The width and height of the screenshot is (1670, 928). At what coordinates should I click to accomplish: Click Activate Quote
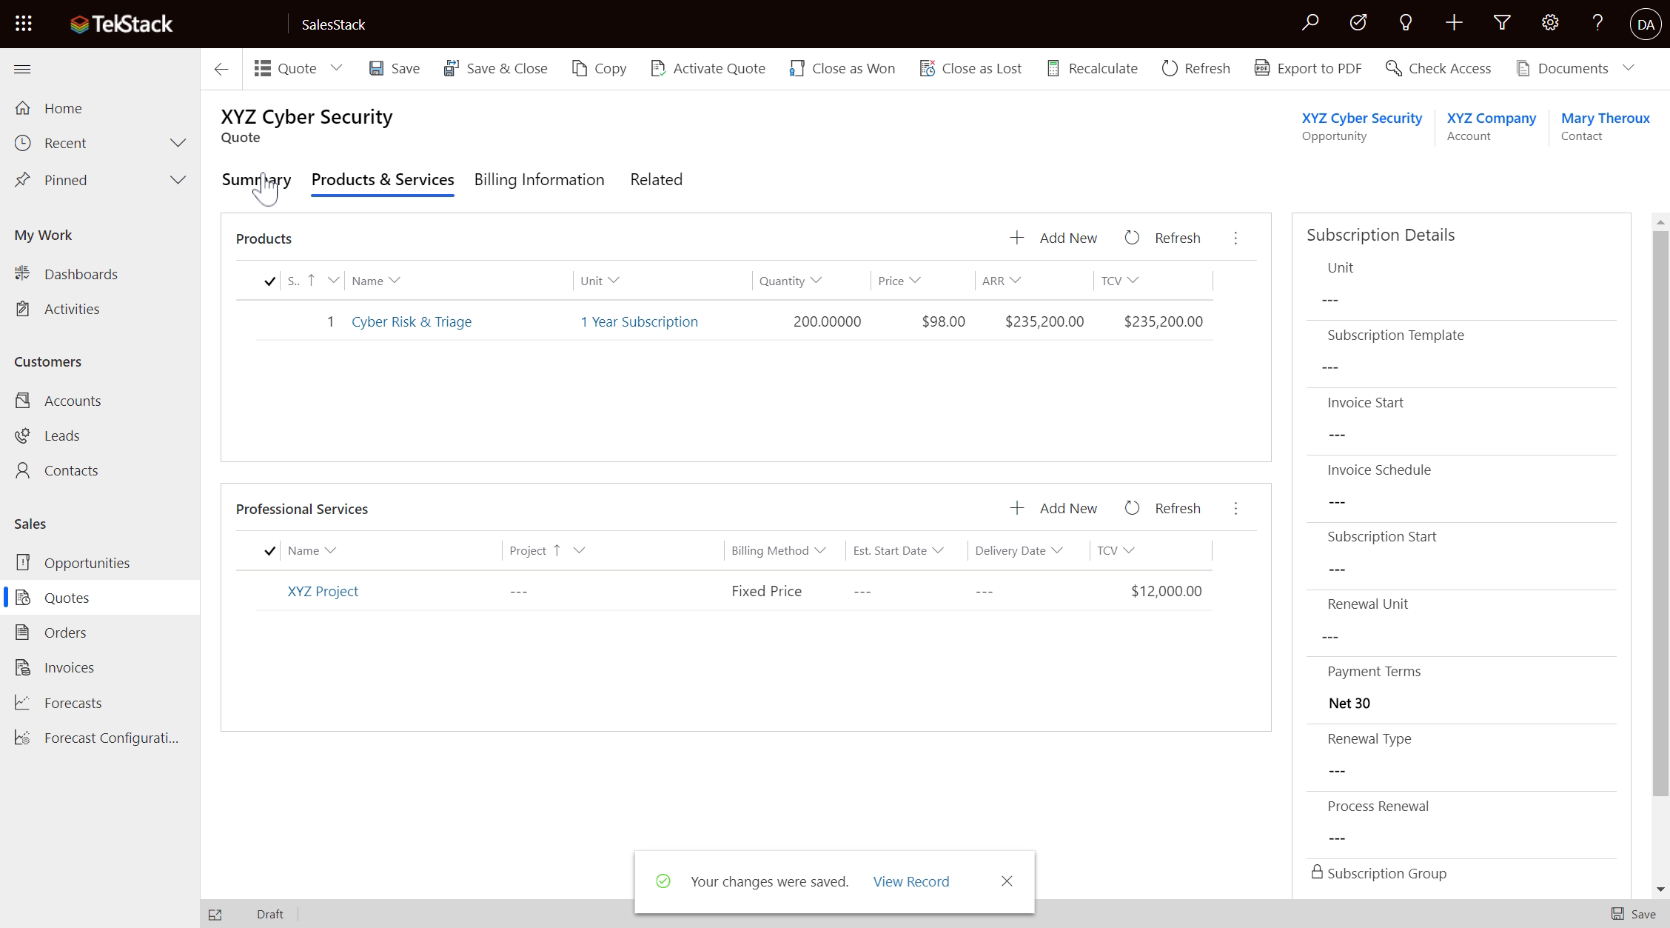(x=708, y=68)
